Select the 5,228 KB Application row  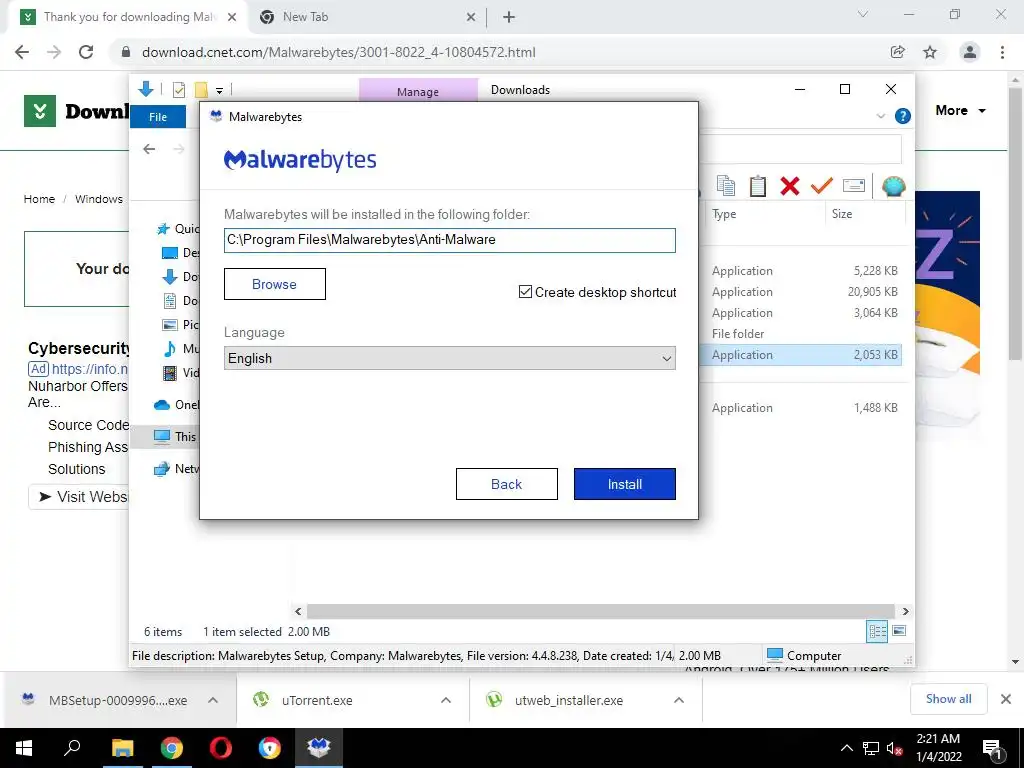803,270
